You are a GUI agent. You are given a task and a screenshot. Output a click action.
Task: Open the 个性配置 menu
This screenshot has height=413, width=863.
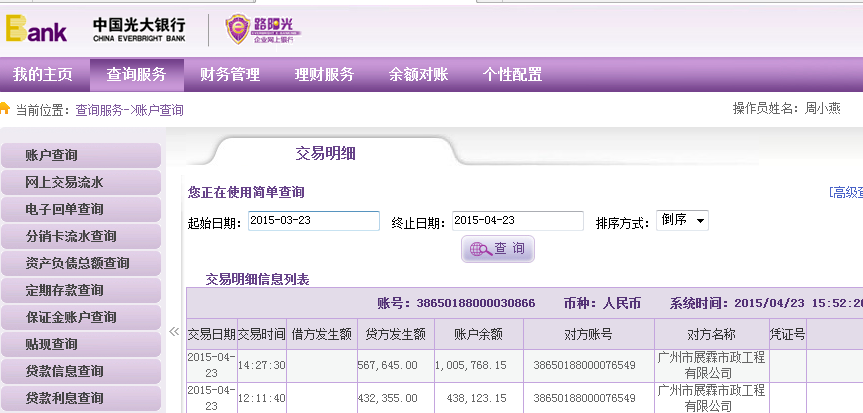[x=512, y=75]
